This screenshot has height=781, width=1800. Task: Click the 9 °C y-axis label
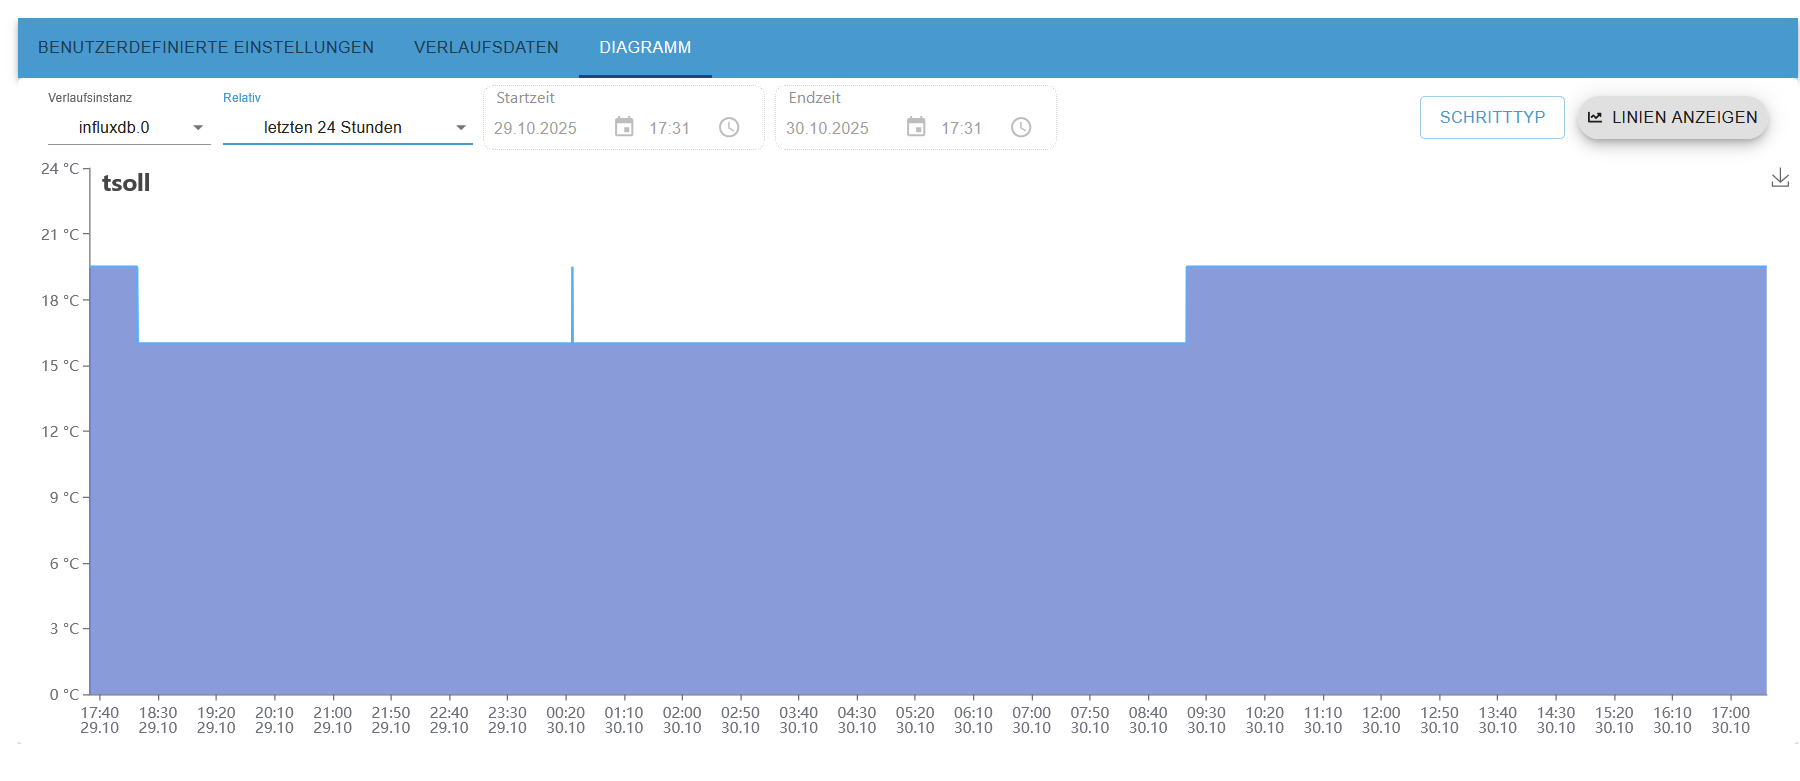[x=64, y=497]
